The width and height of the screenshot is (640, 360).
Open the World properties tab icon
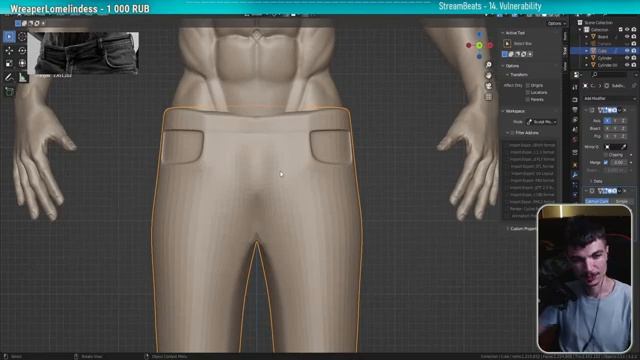(x=575, y=140)
